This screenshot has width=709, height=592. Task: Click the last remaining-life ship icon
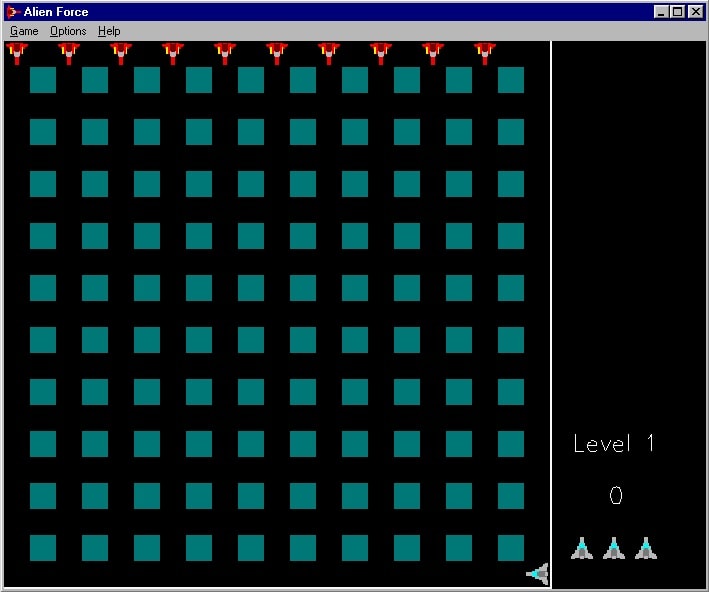click(646, 548)
